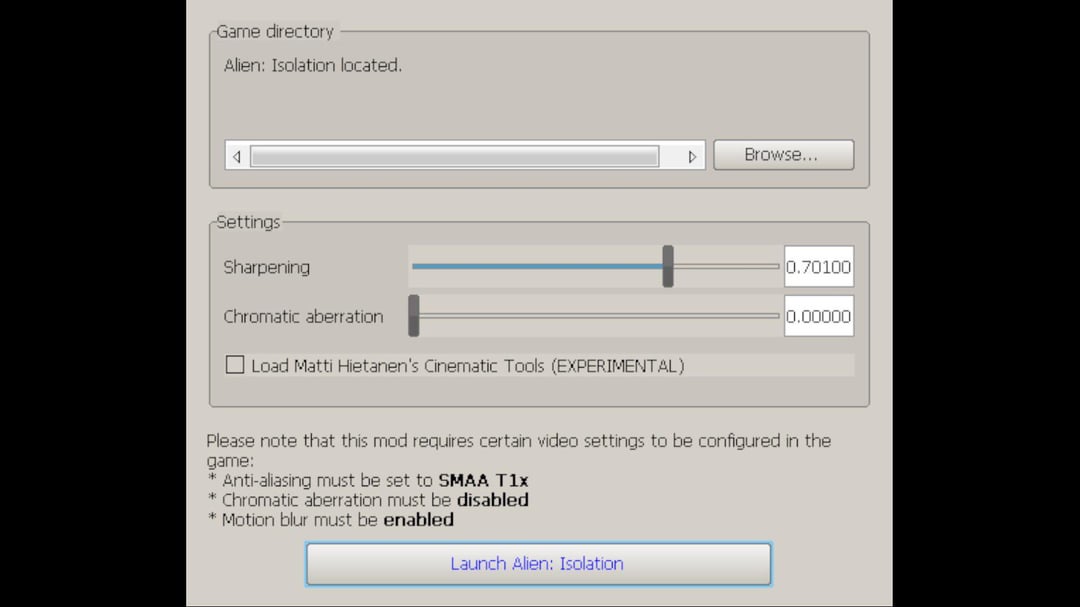Click the 'Chromatic aberration' setting label
Viewport: 1080px width, 607px height.
[x=303, y=316]
